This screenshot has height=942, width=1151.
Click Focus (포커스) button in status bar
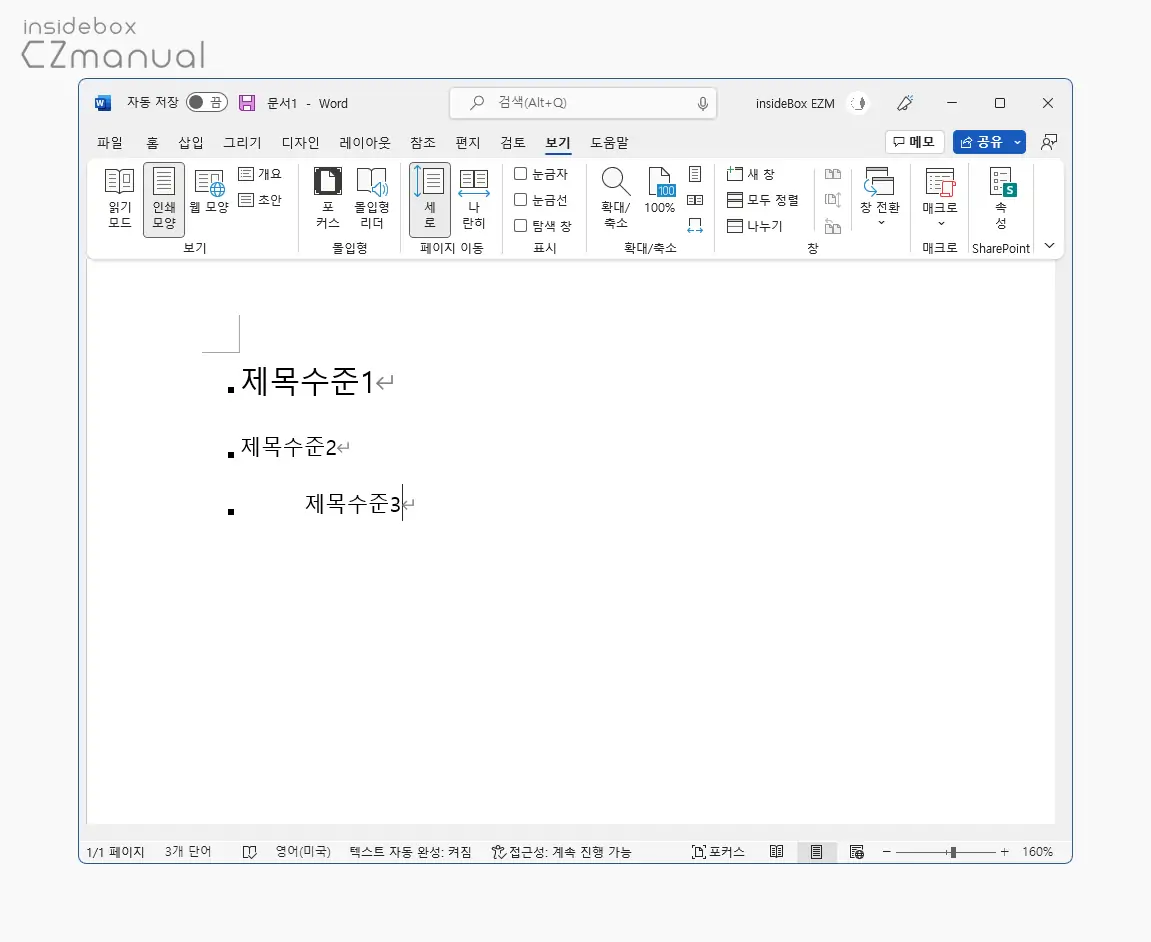pyautogui.click(x=718, y=852)
